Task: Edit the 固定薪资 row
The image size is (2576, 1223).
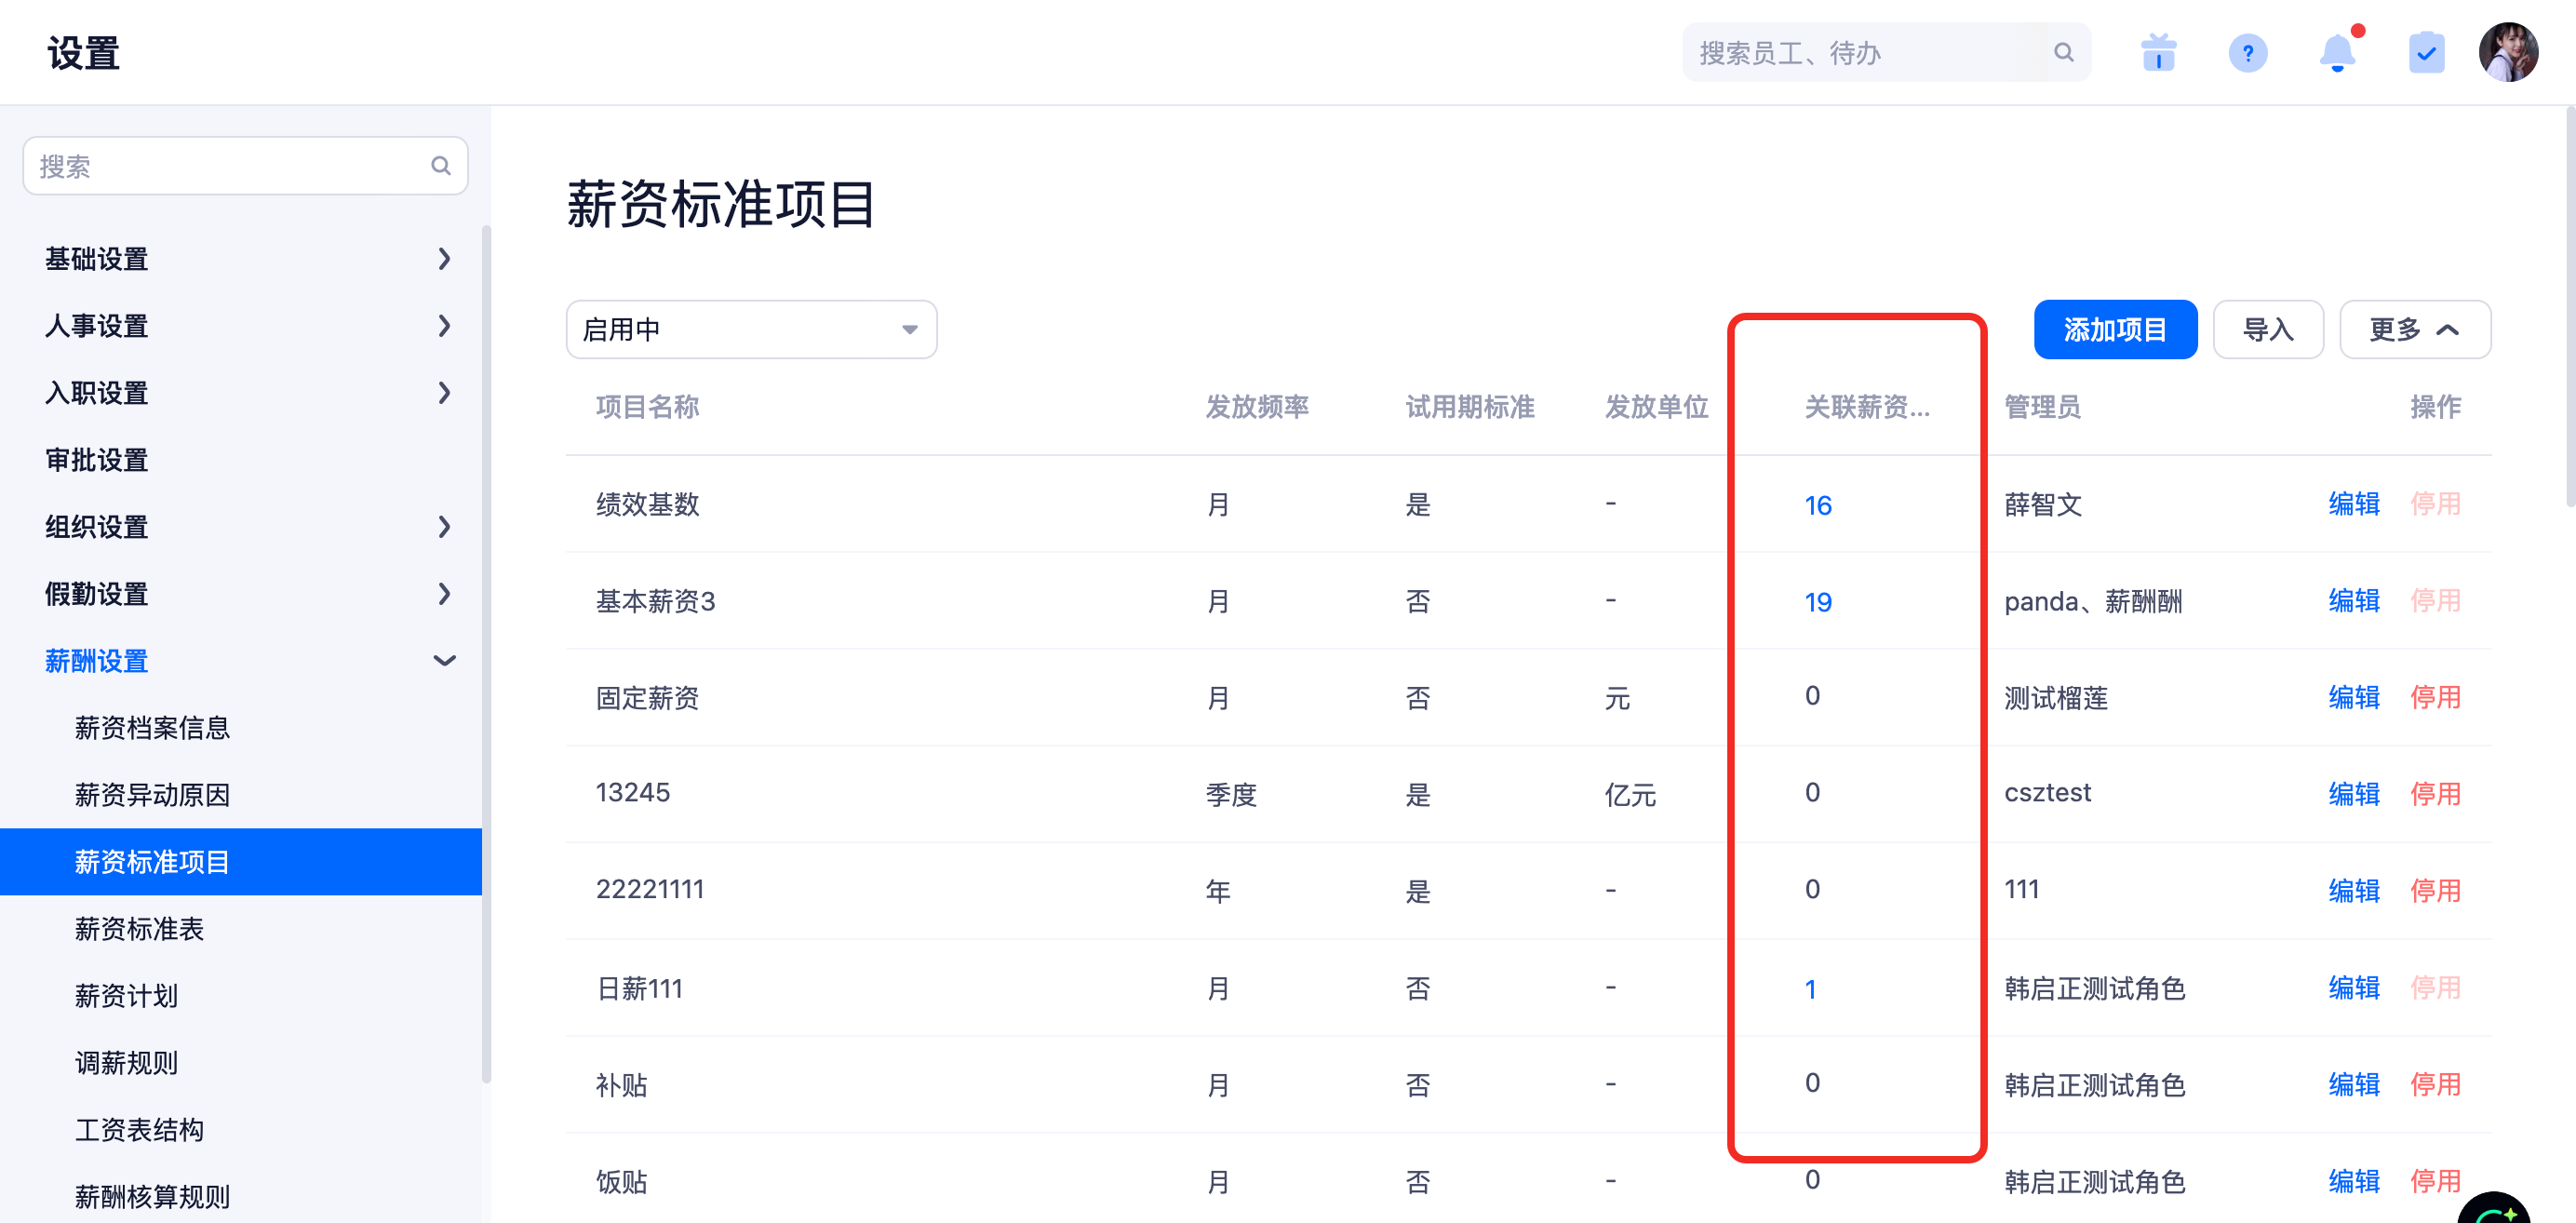Action: [2353, 698]
